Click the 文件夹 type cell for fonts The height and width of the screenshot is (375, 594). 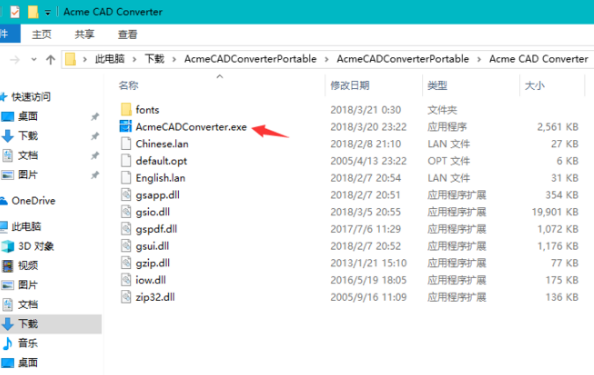442,110
